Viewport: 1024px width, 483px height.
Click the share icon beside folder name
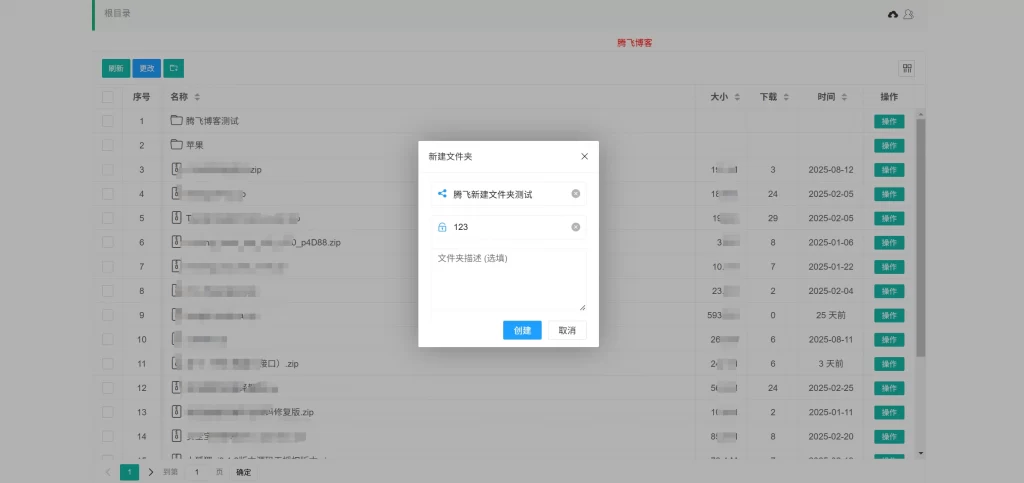[442, 194]
